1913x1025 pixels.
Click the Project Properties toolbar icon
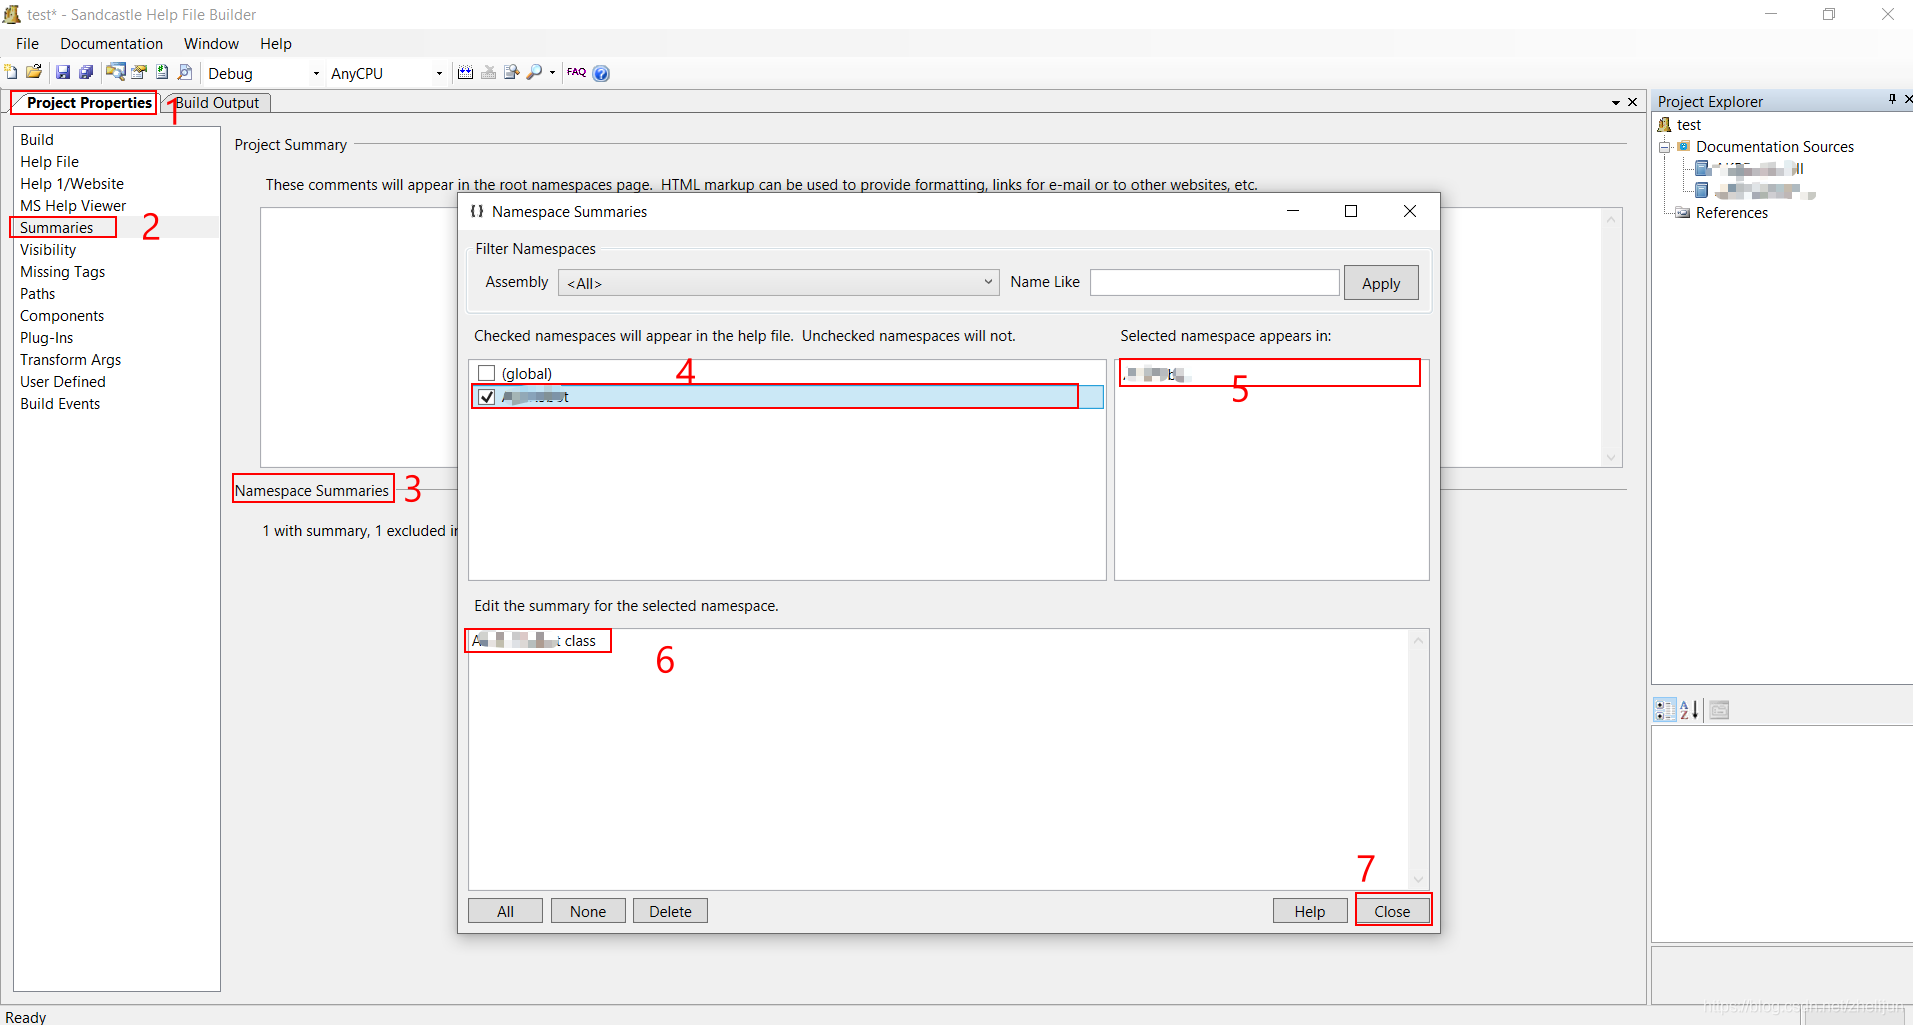(139, 72)
